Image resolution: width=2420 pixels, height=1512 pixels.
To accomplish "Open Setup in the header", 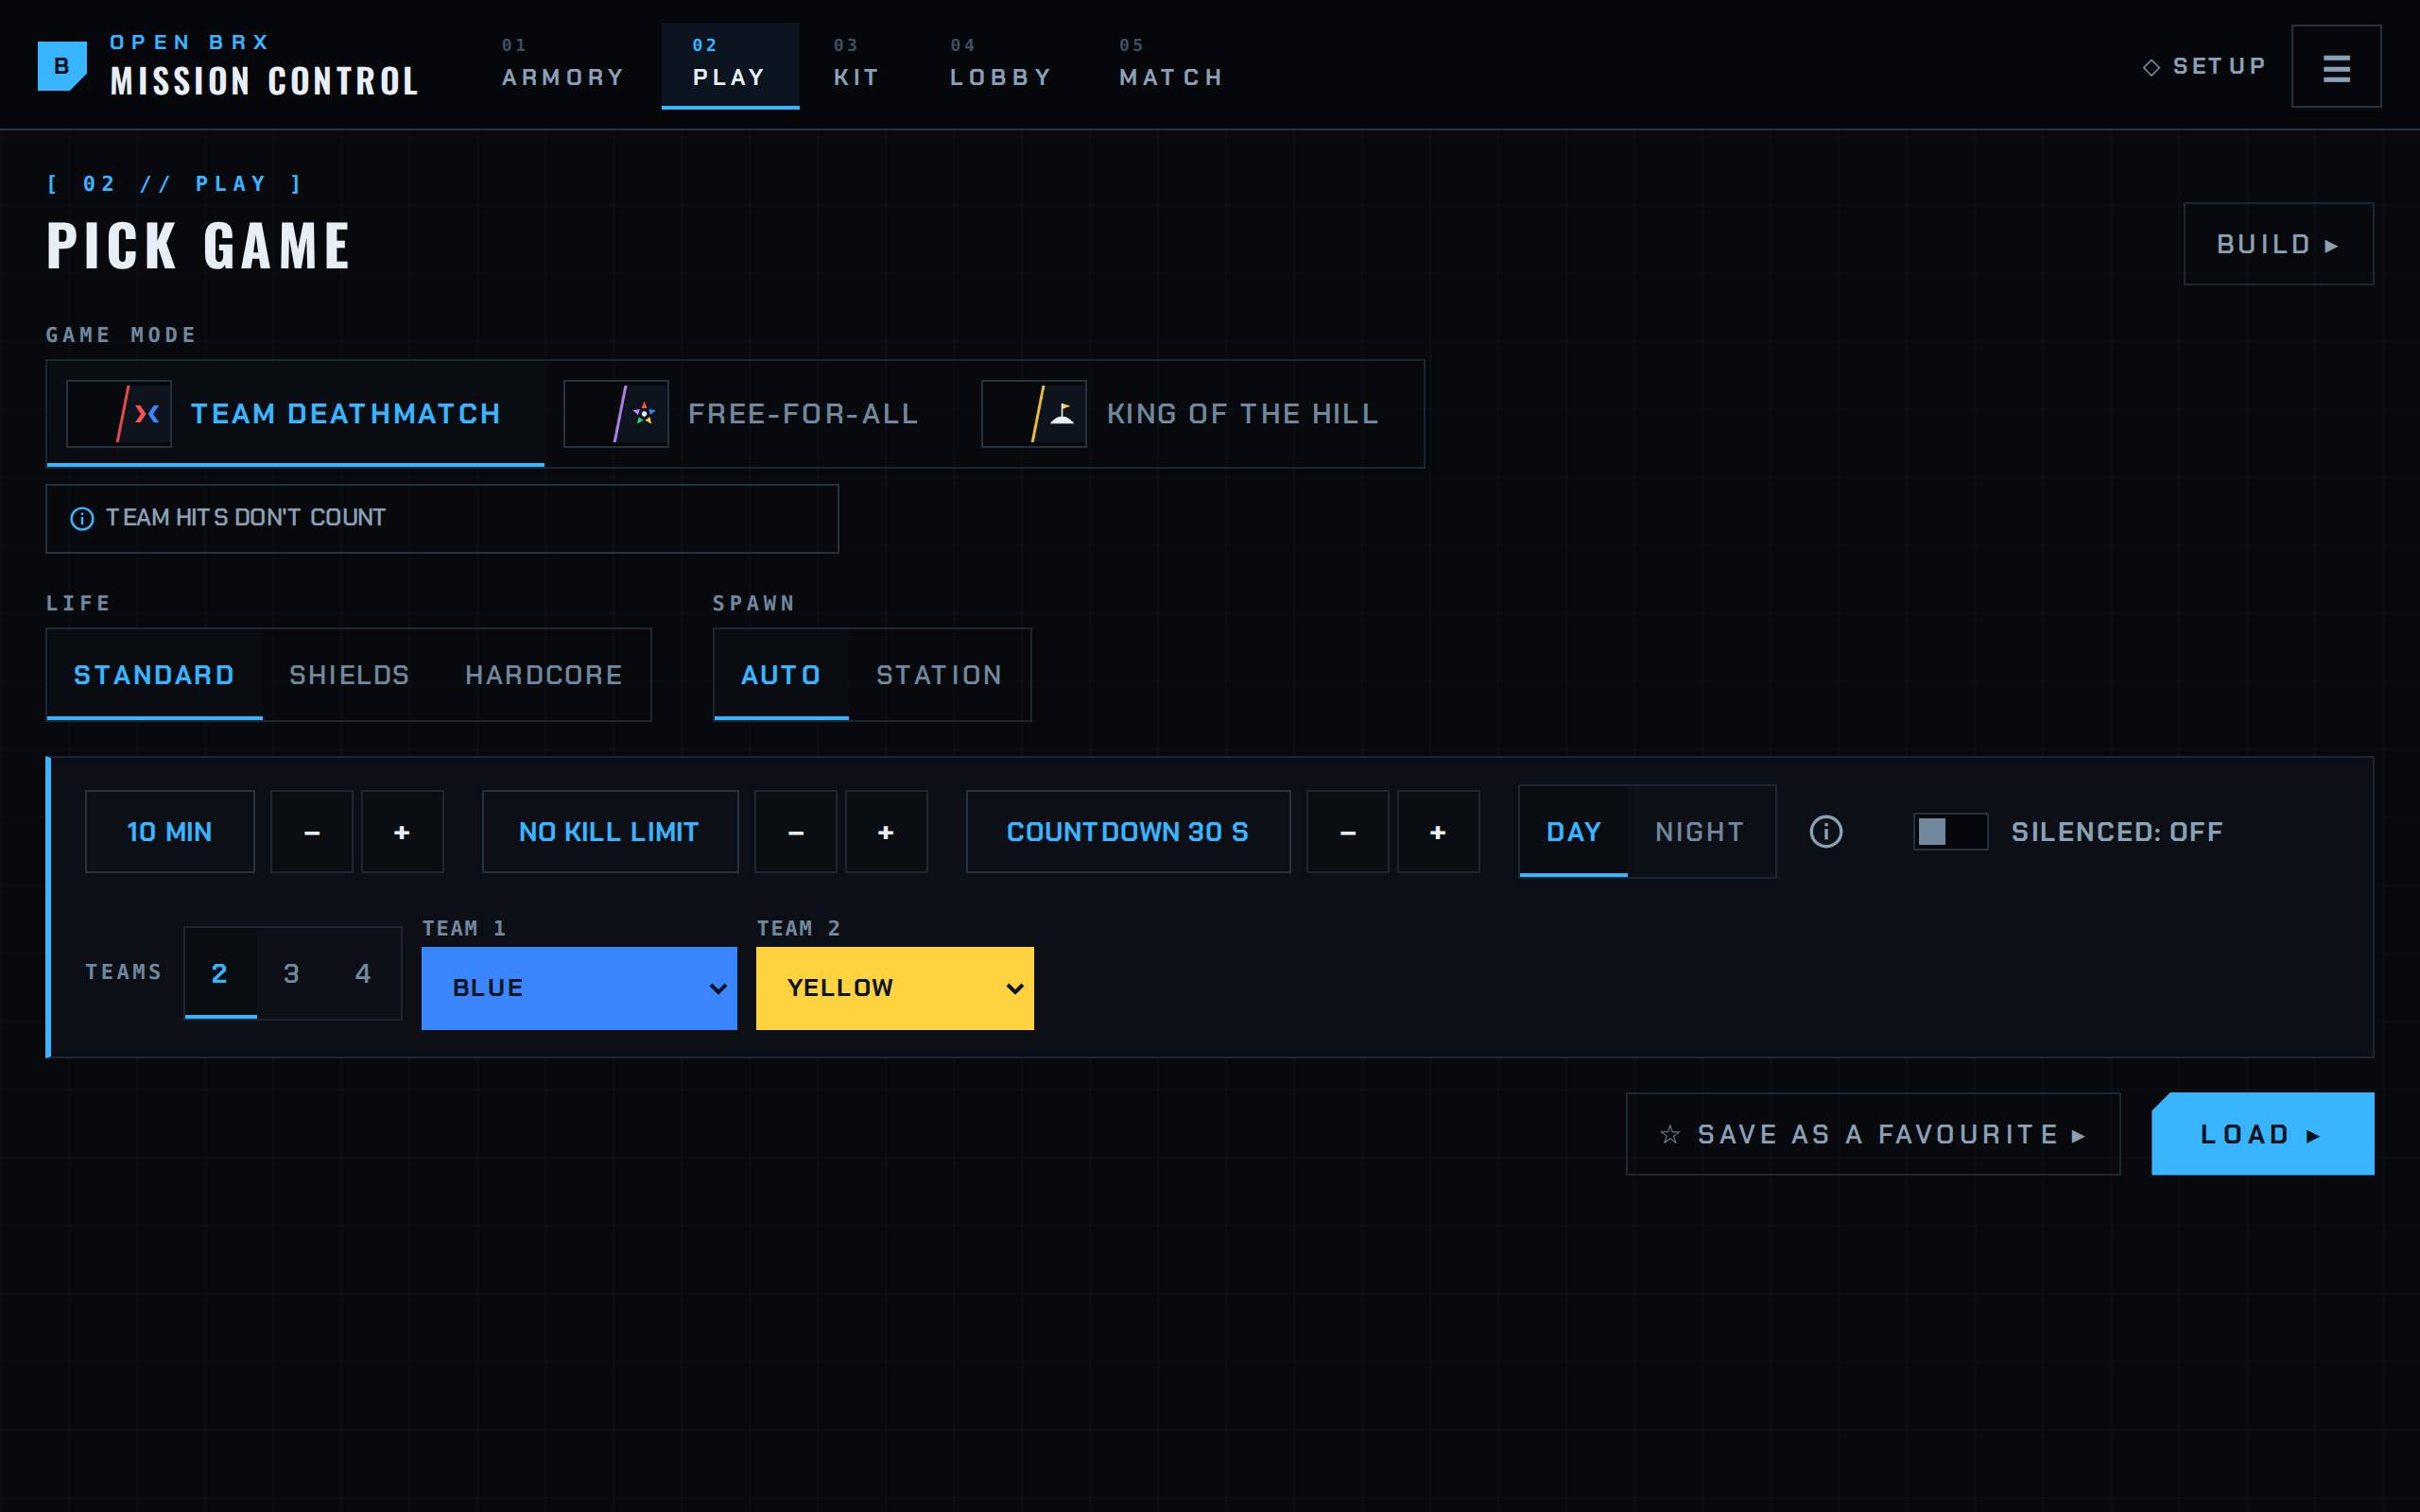I will 2204,67.
